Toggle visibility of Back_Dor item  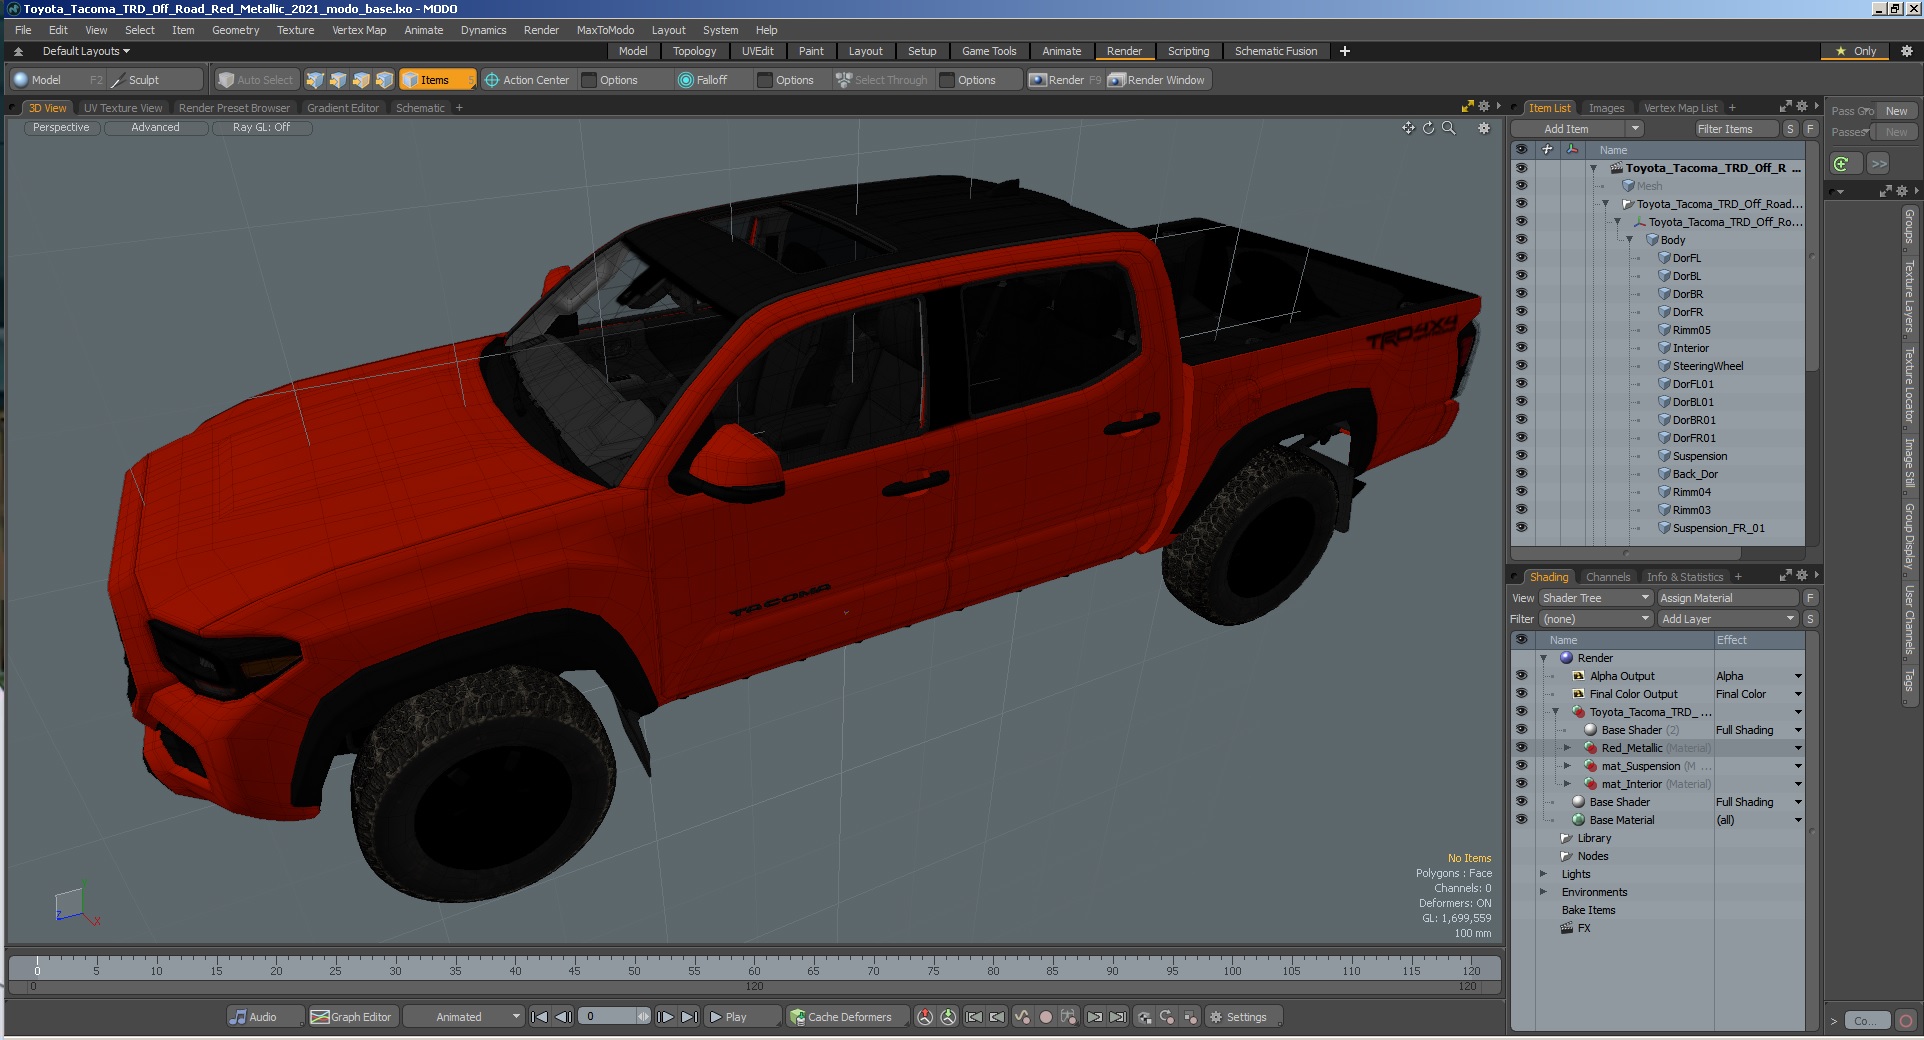(1521, 473)
